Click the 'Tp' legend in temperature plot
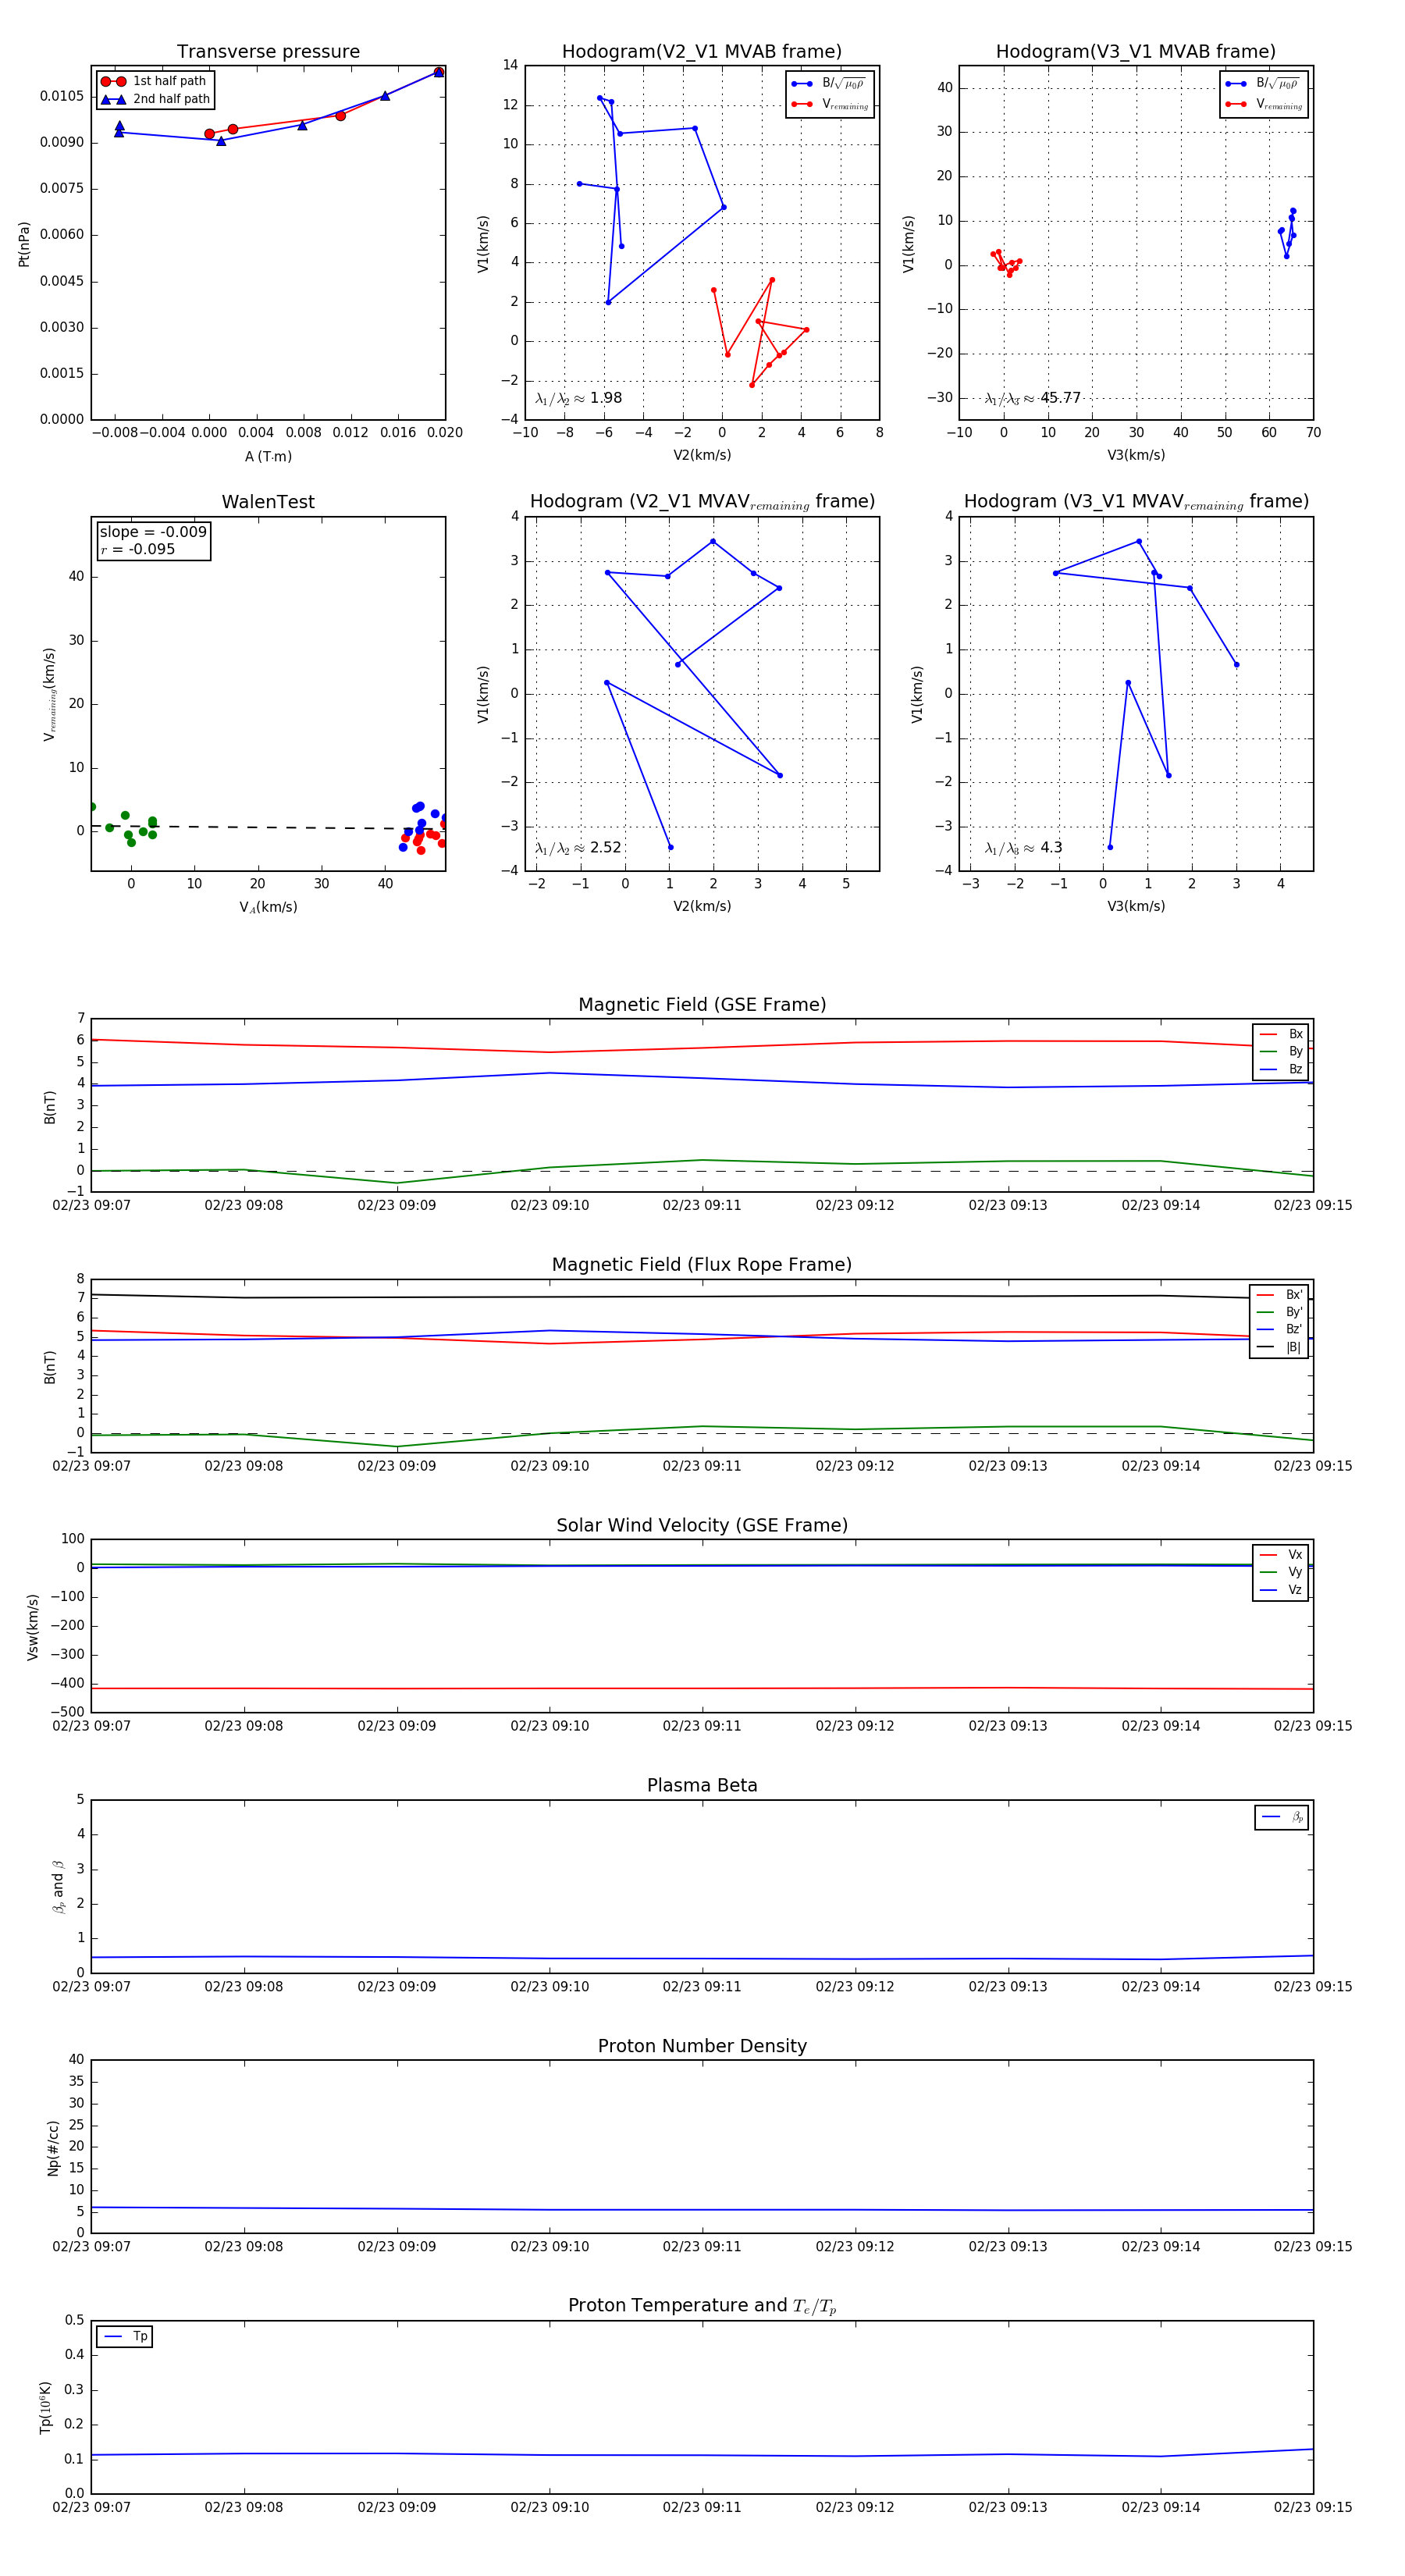 point(125,2337)
